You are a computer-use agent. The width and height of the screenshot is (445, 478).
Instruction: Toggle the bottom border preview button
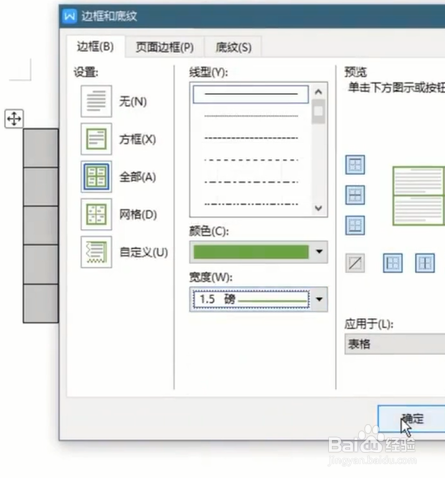click(x=355, y=225)
